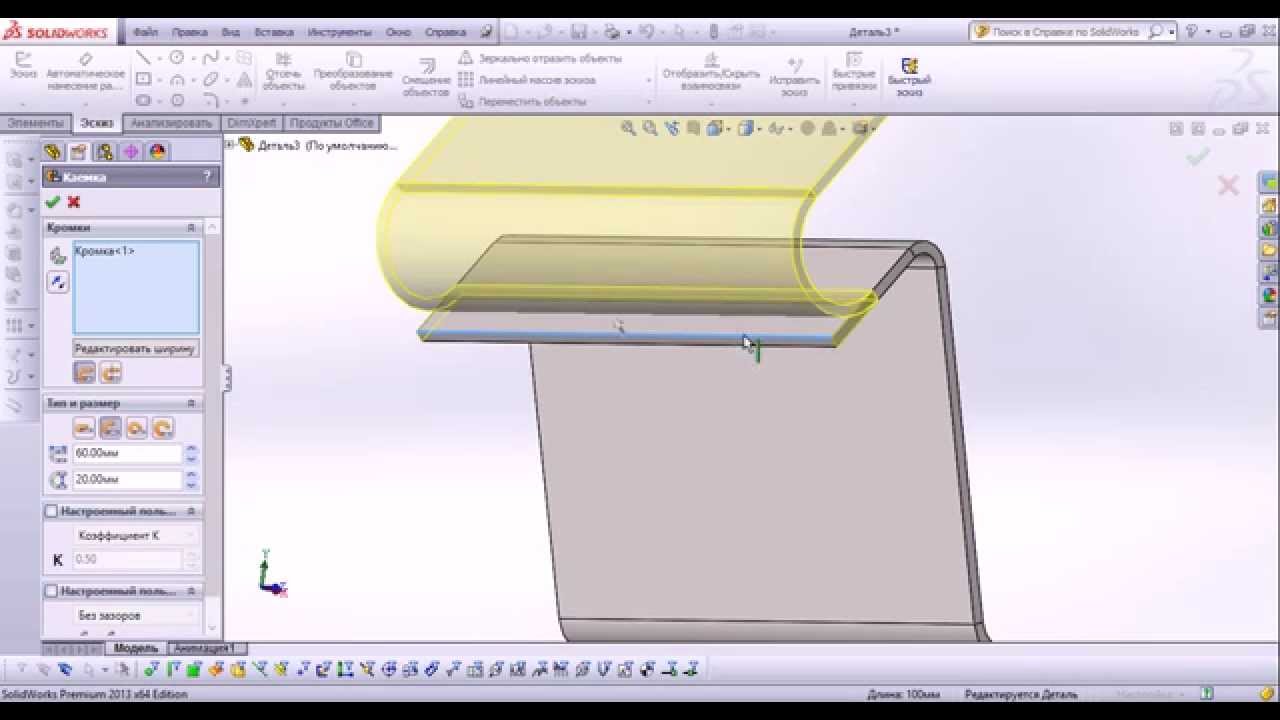Viewport: 1280px width, 720px height.
Task: Select the Line sketch tool
Action: point(143,58)
